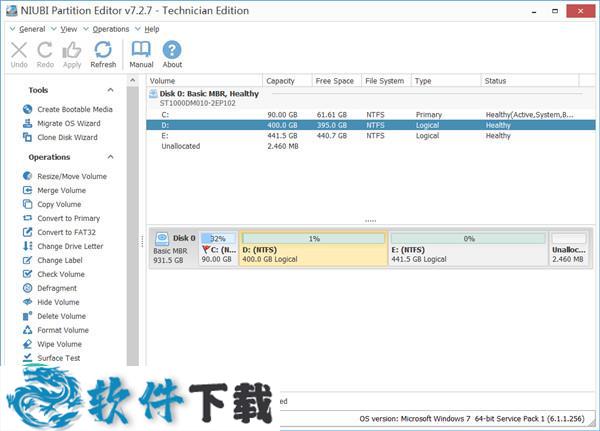The height and width of the screenshot is (431, 600).
Task: Click the sidebar scroll up arrow
Action: (133, 80)
